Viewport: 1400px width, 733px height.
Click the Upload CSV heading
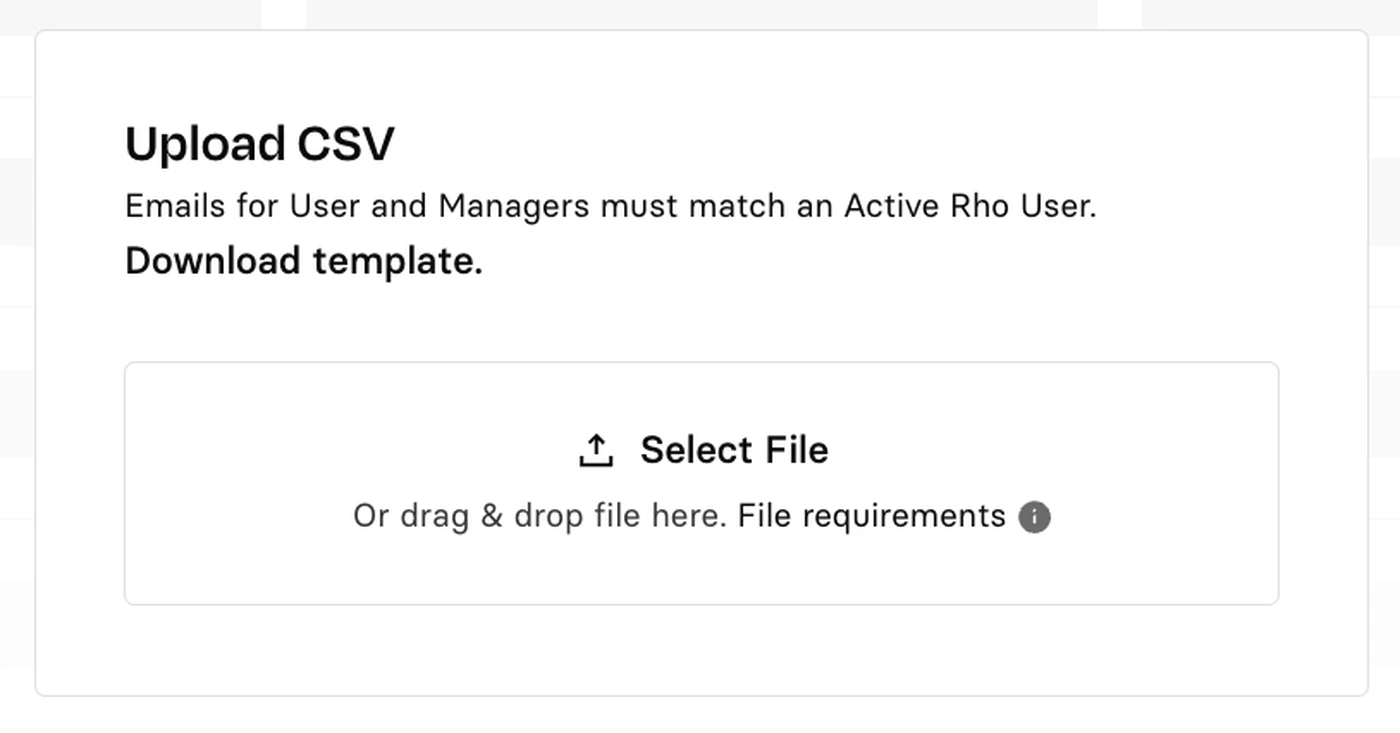click(x=260, y=144)
